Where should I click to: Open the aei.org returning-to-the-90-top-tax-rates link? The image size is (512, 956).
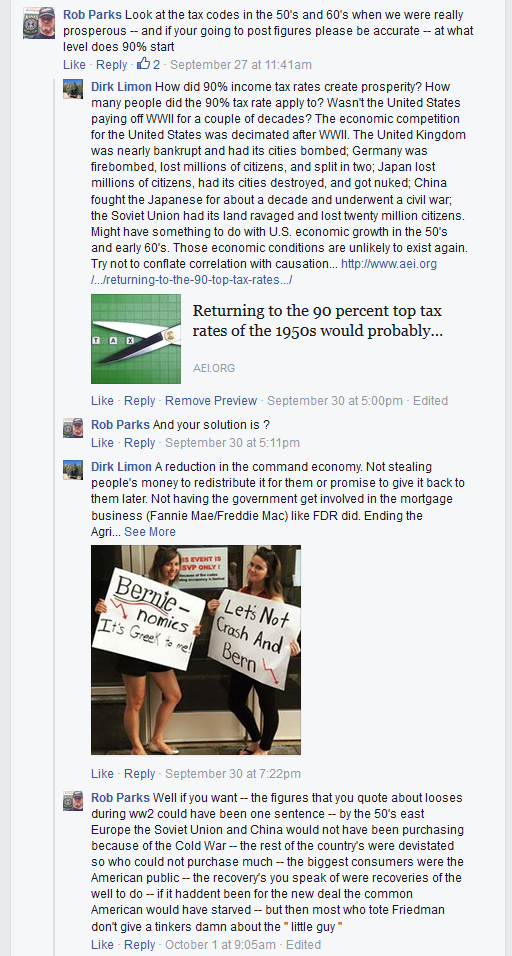tap(264, 271)
